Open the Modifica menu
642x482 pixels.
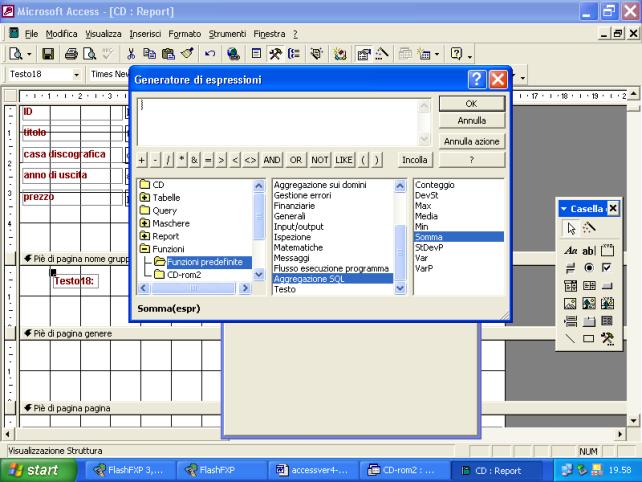(61, 34)
